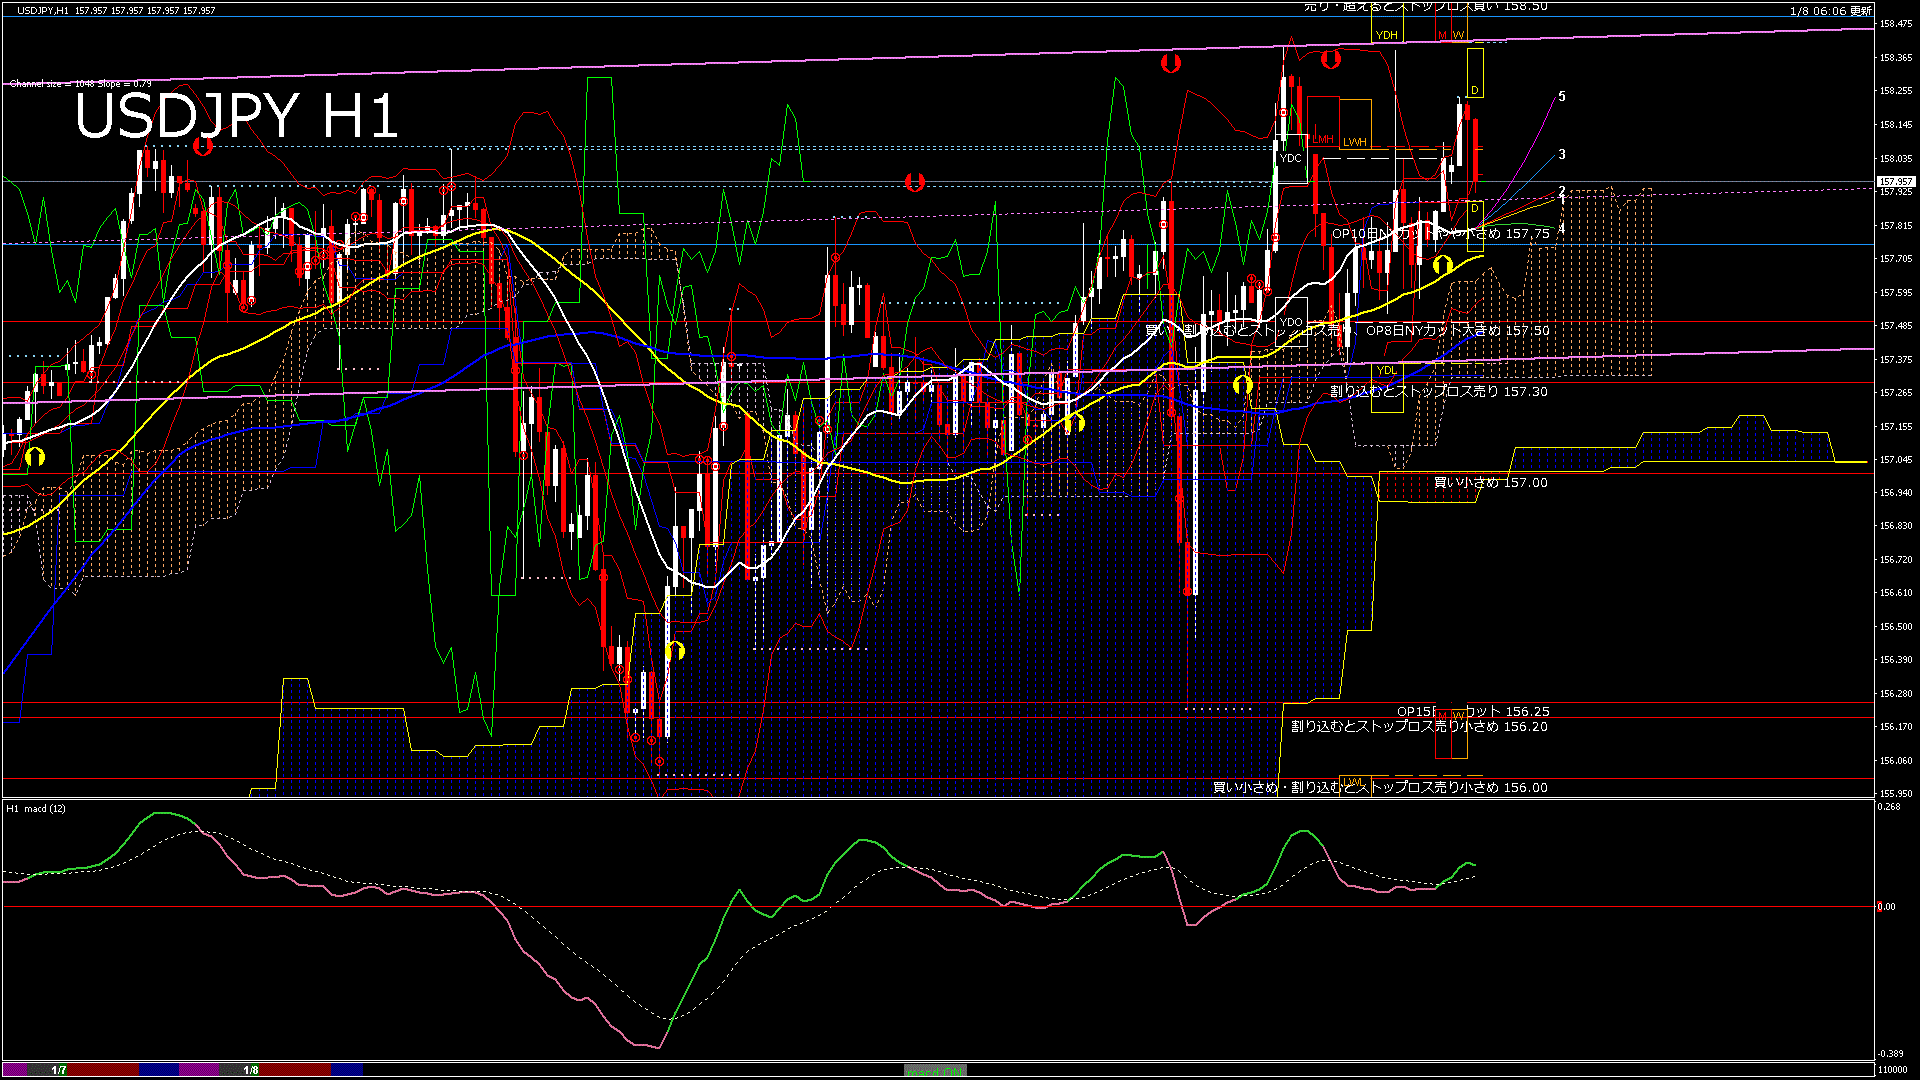Click yellow up arrow at far left edge
1920x1080 pixels.
[x=35, y=458]
